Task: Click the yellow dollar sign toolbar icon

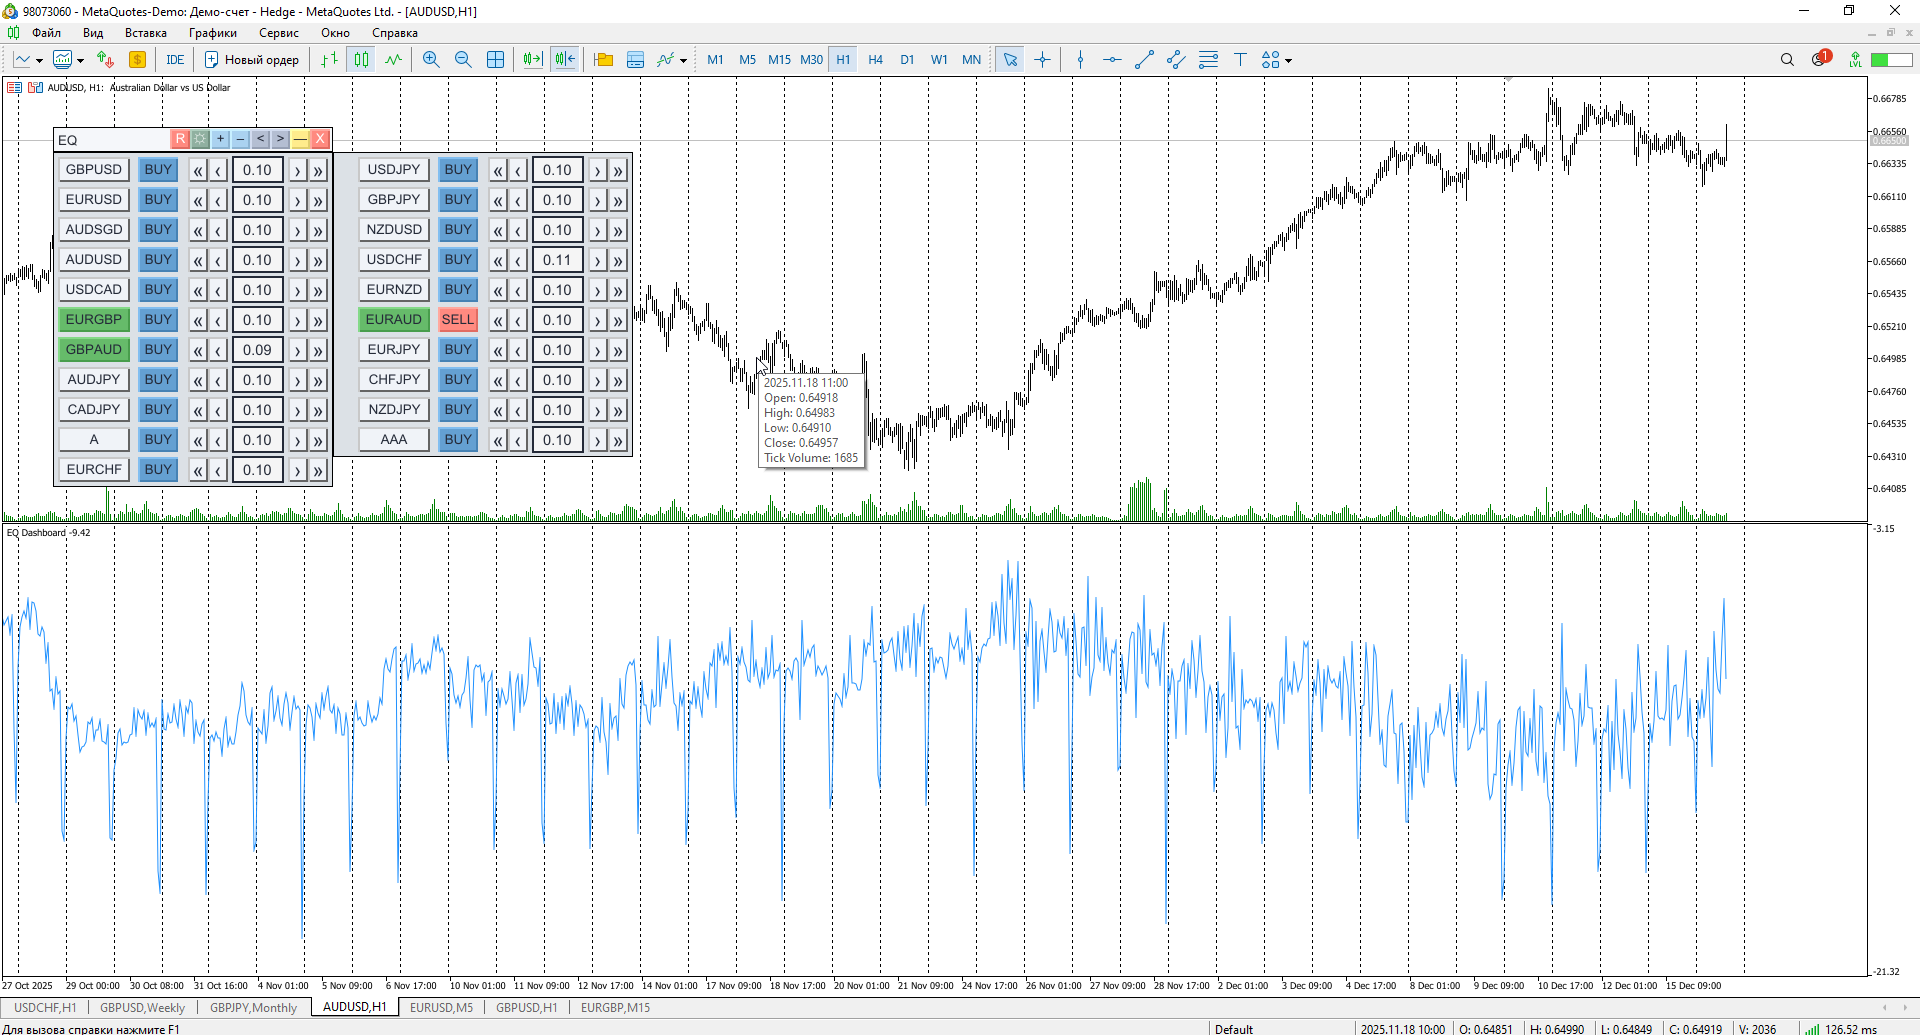Action: (x=138, y=60)
